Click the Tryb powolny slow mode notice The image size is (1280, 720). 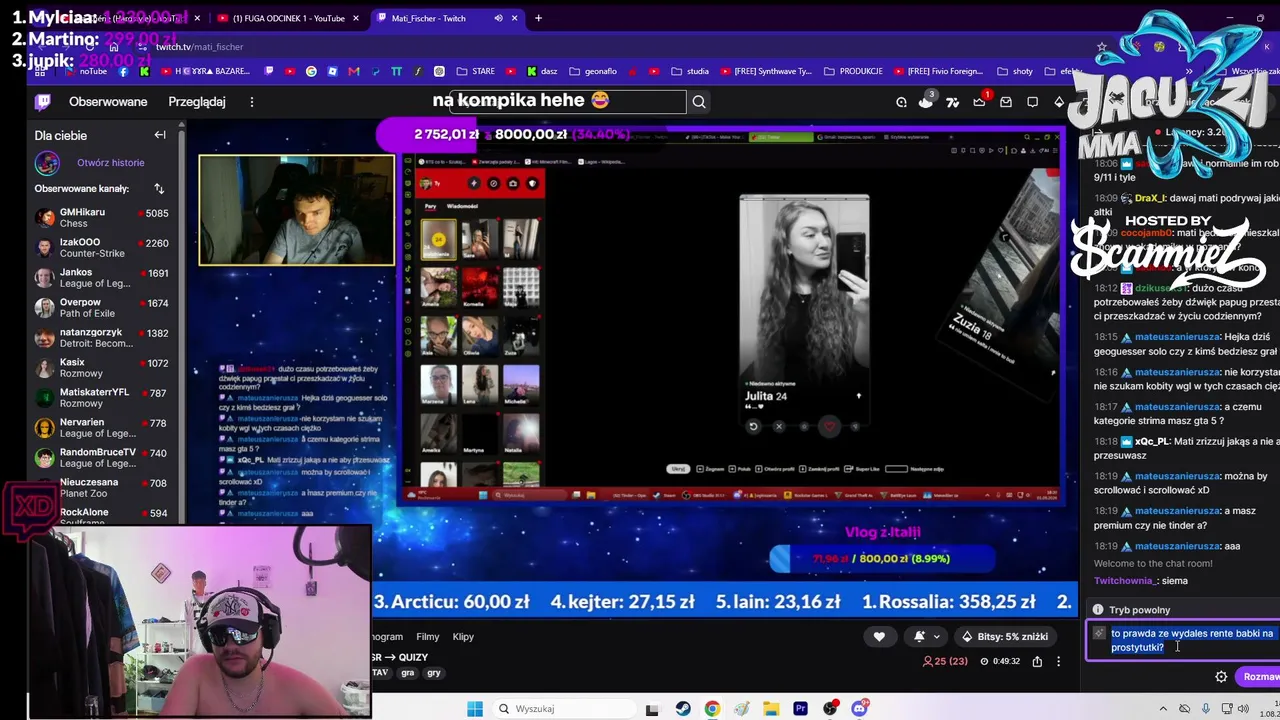1139,610
